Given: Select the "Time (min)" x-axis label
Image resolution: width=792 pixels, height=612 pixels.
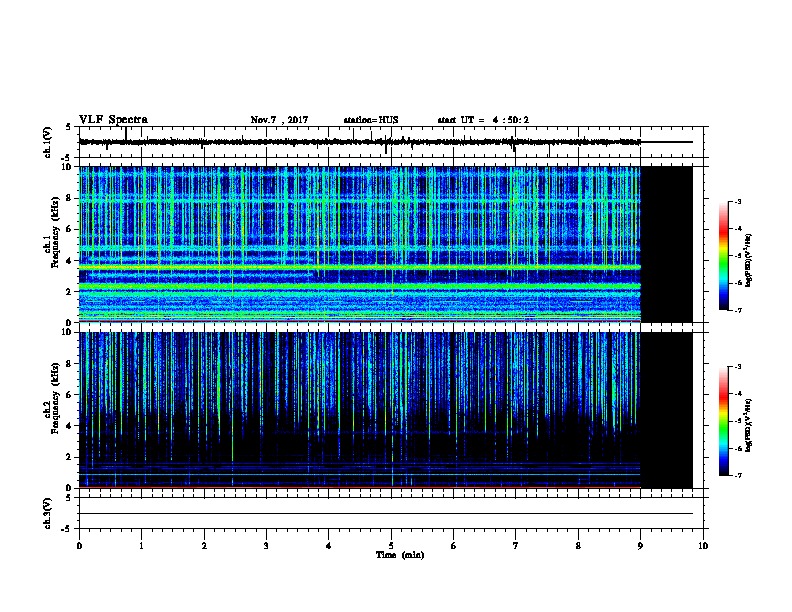Looking at the screenshot, I should [400, 555].
